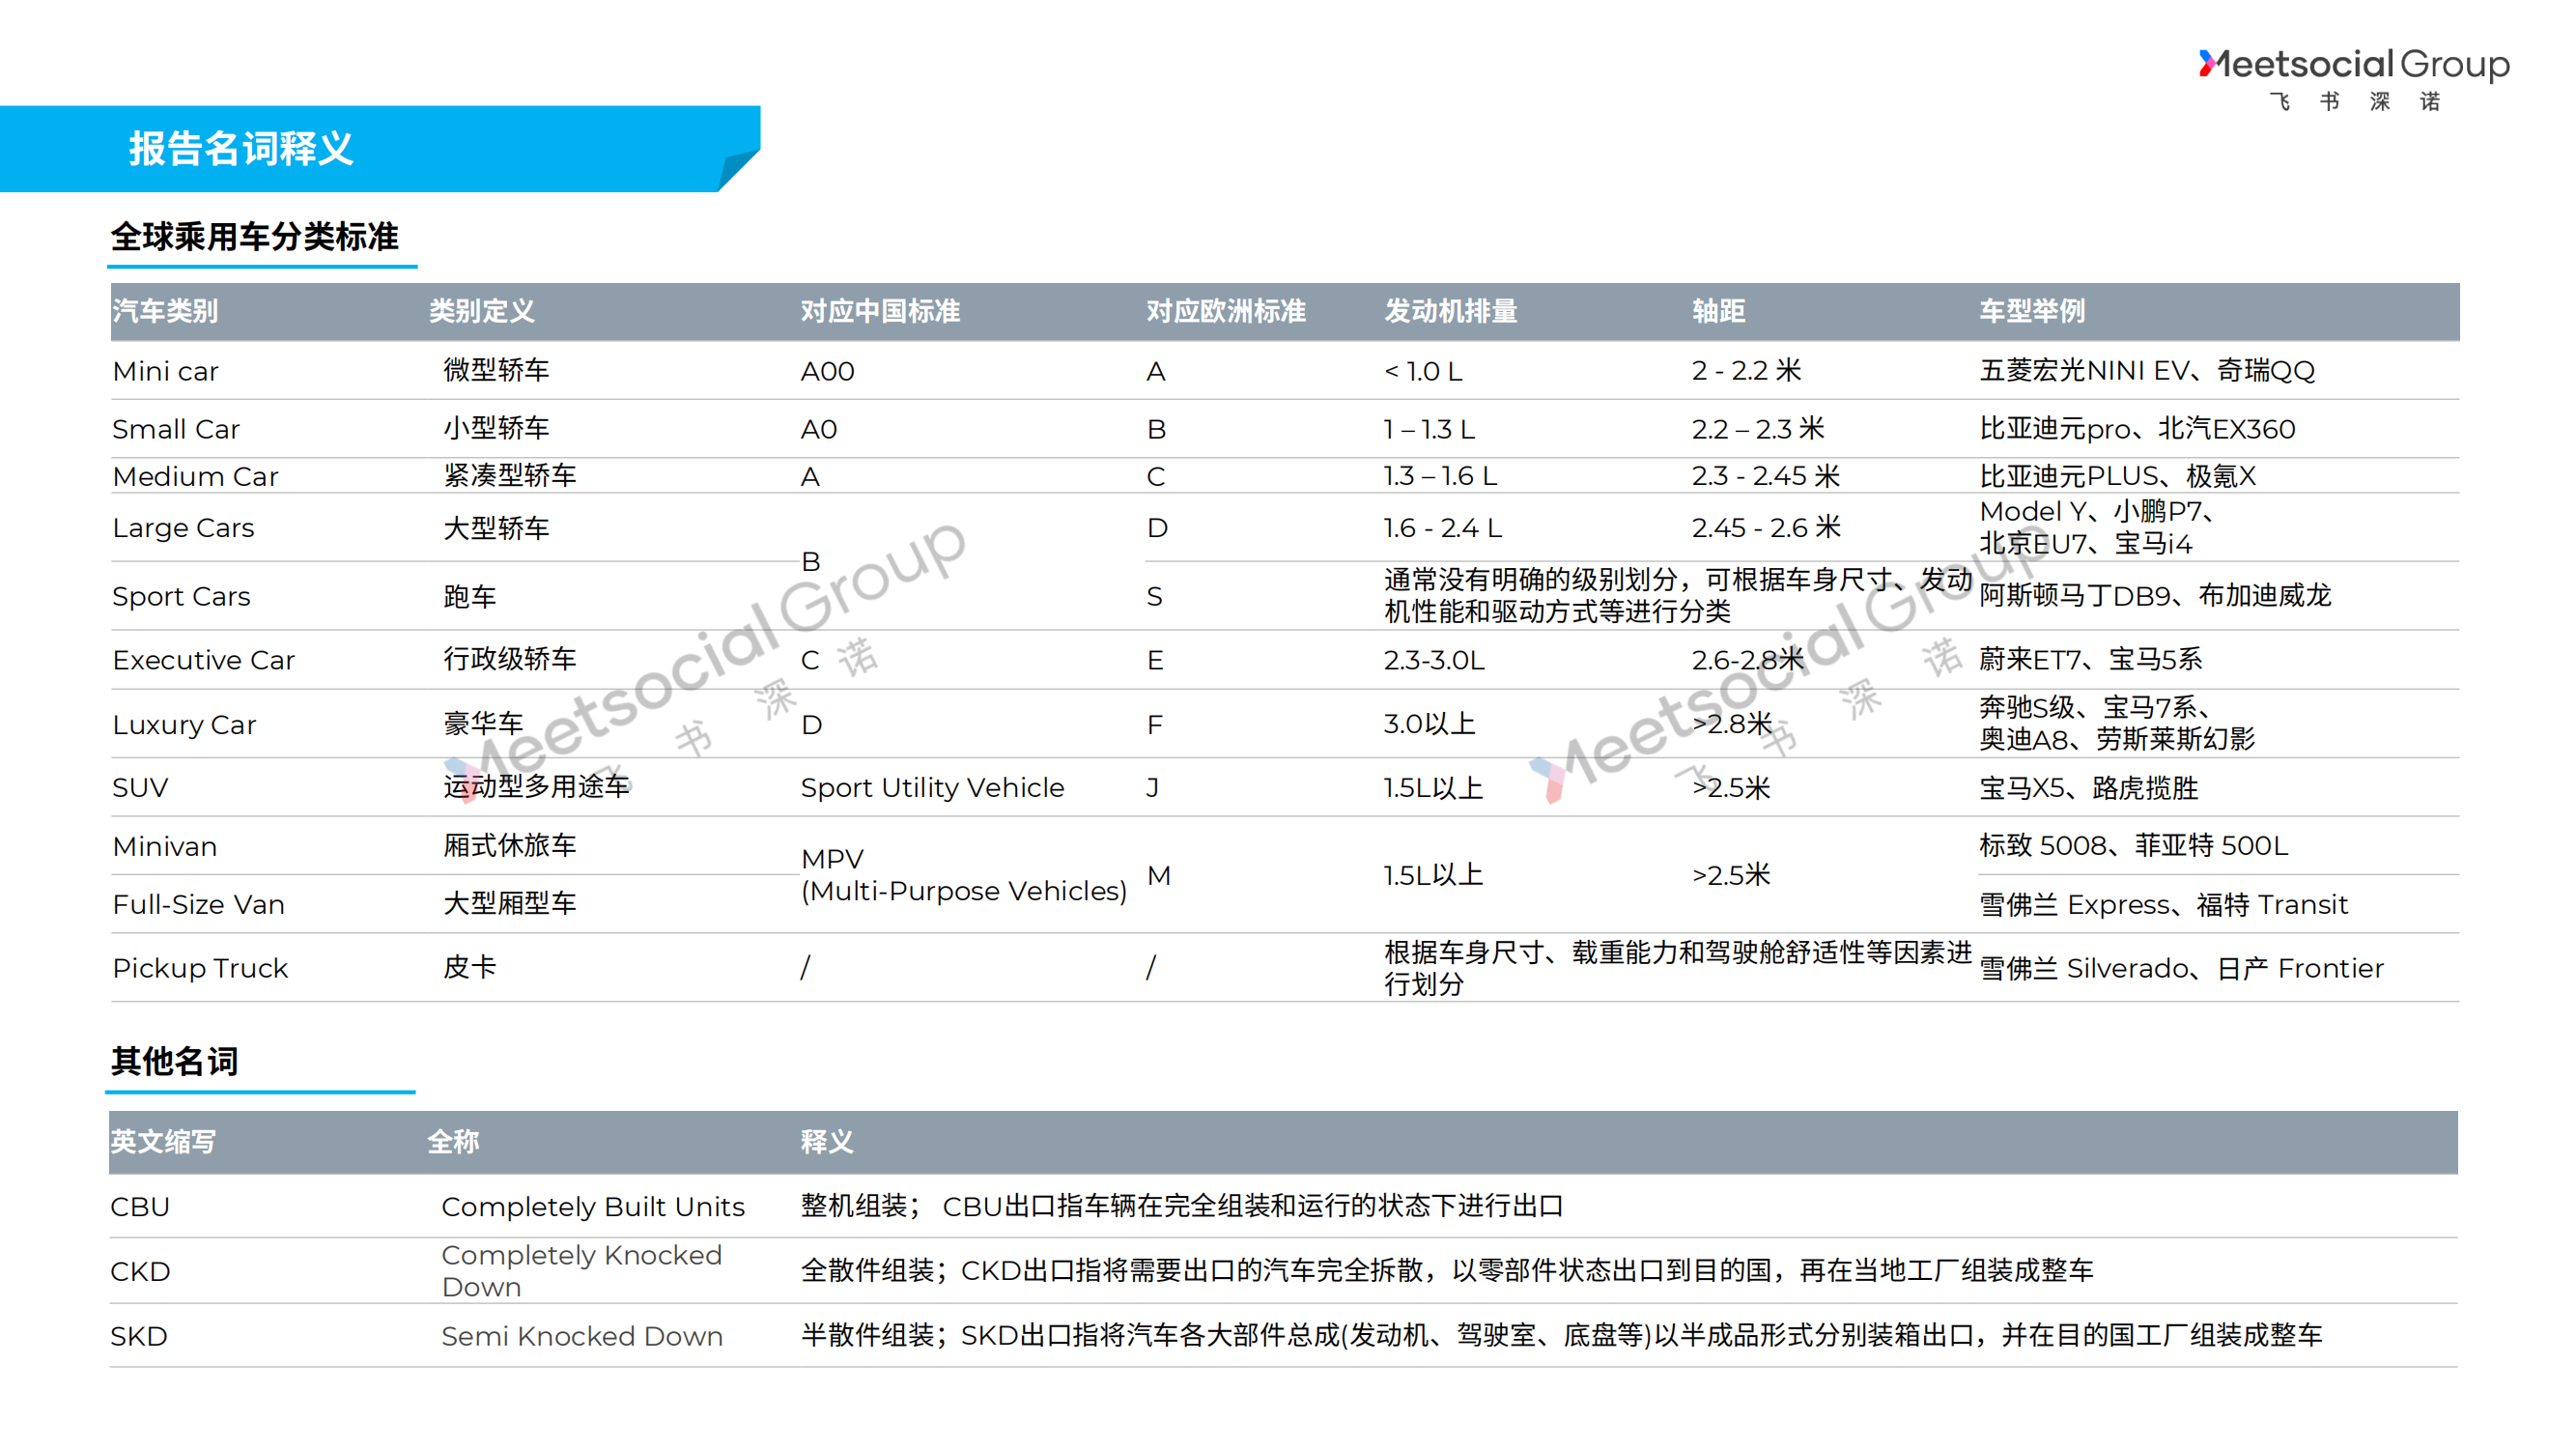Select the CBU abbreviation cell
Screen dimensions: 2576x1449
pyautogui.click(x=140, y=1206)
